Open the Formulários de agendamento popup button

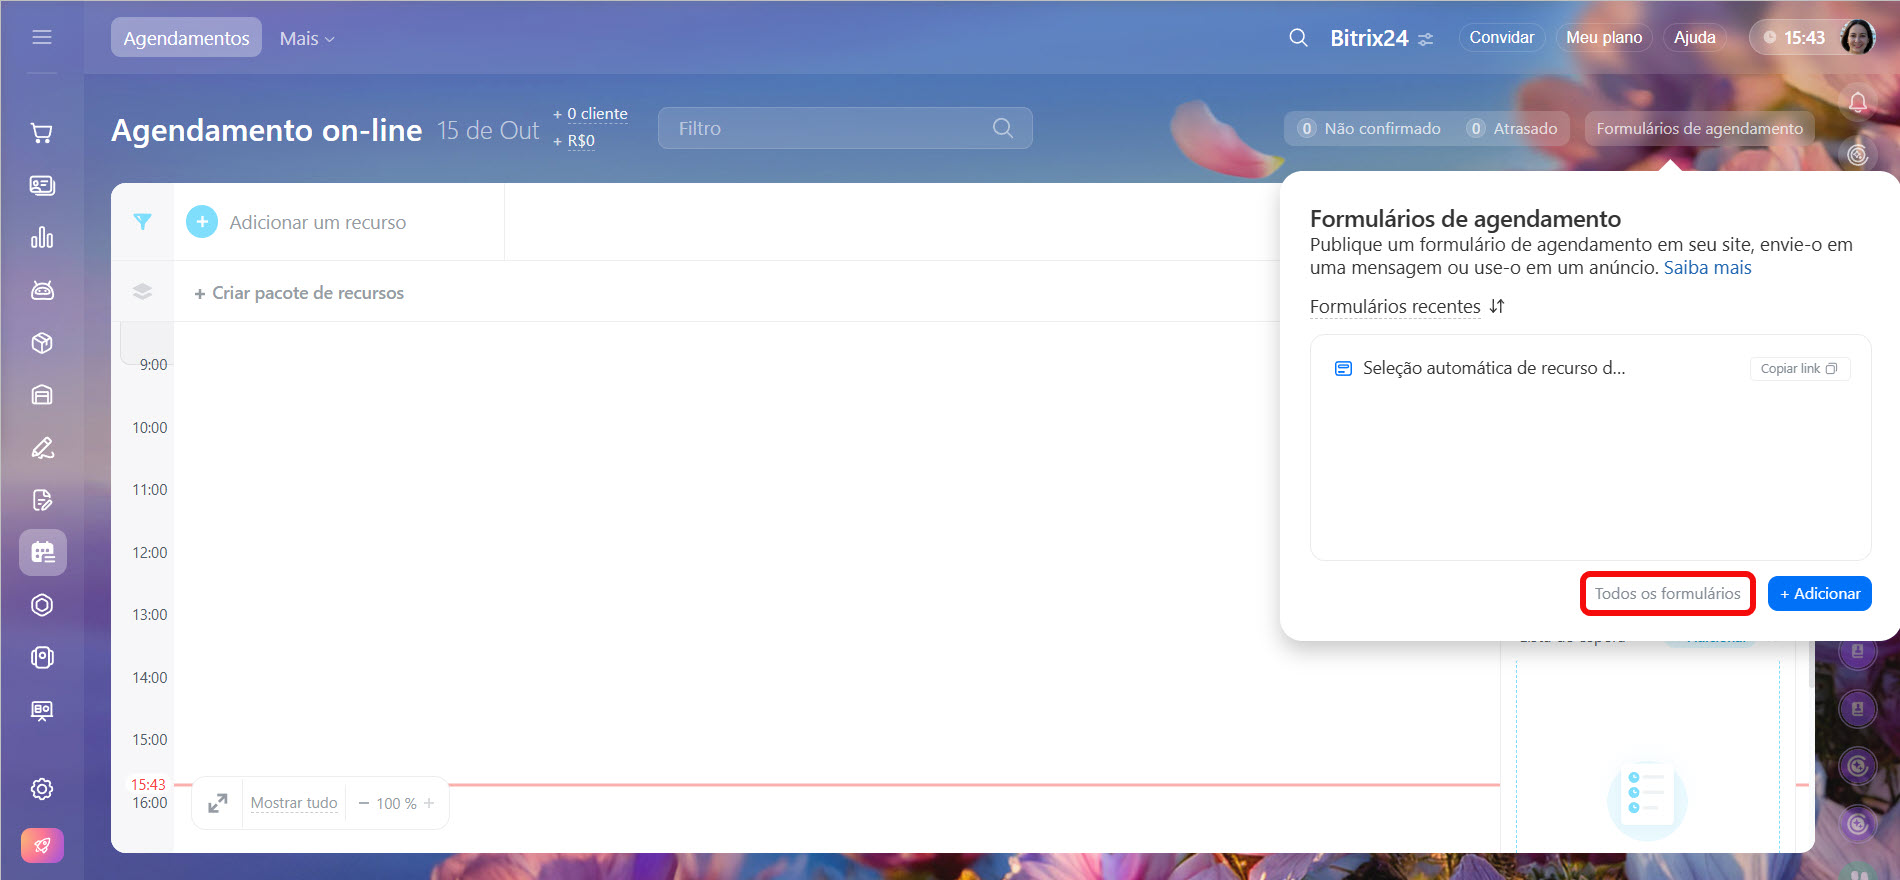pos(1699,129)
